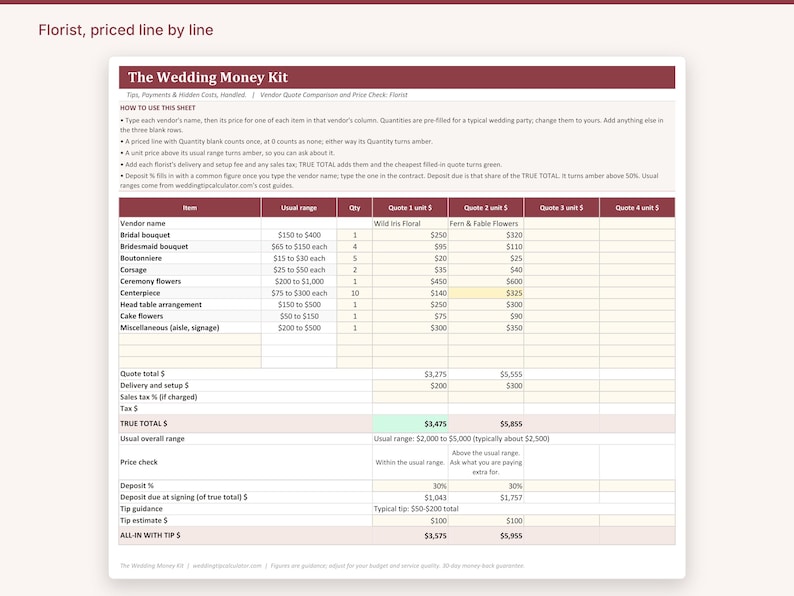Click the Centerpiece quantity cell "10"
Image resolution: width=794 pixels, height=596 pixels.
click(354, 293)
